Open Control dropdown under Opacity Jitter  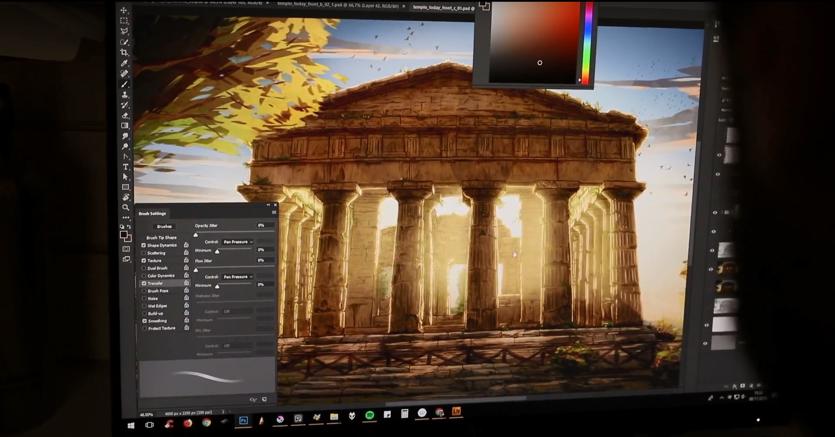237,242
